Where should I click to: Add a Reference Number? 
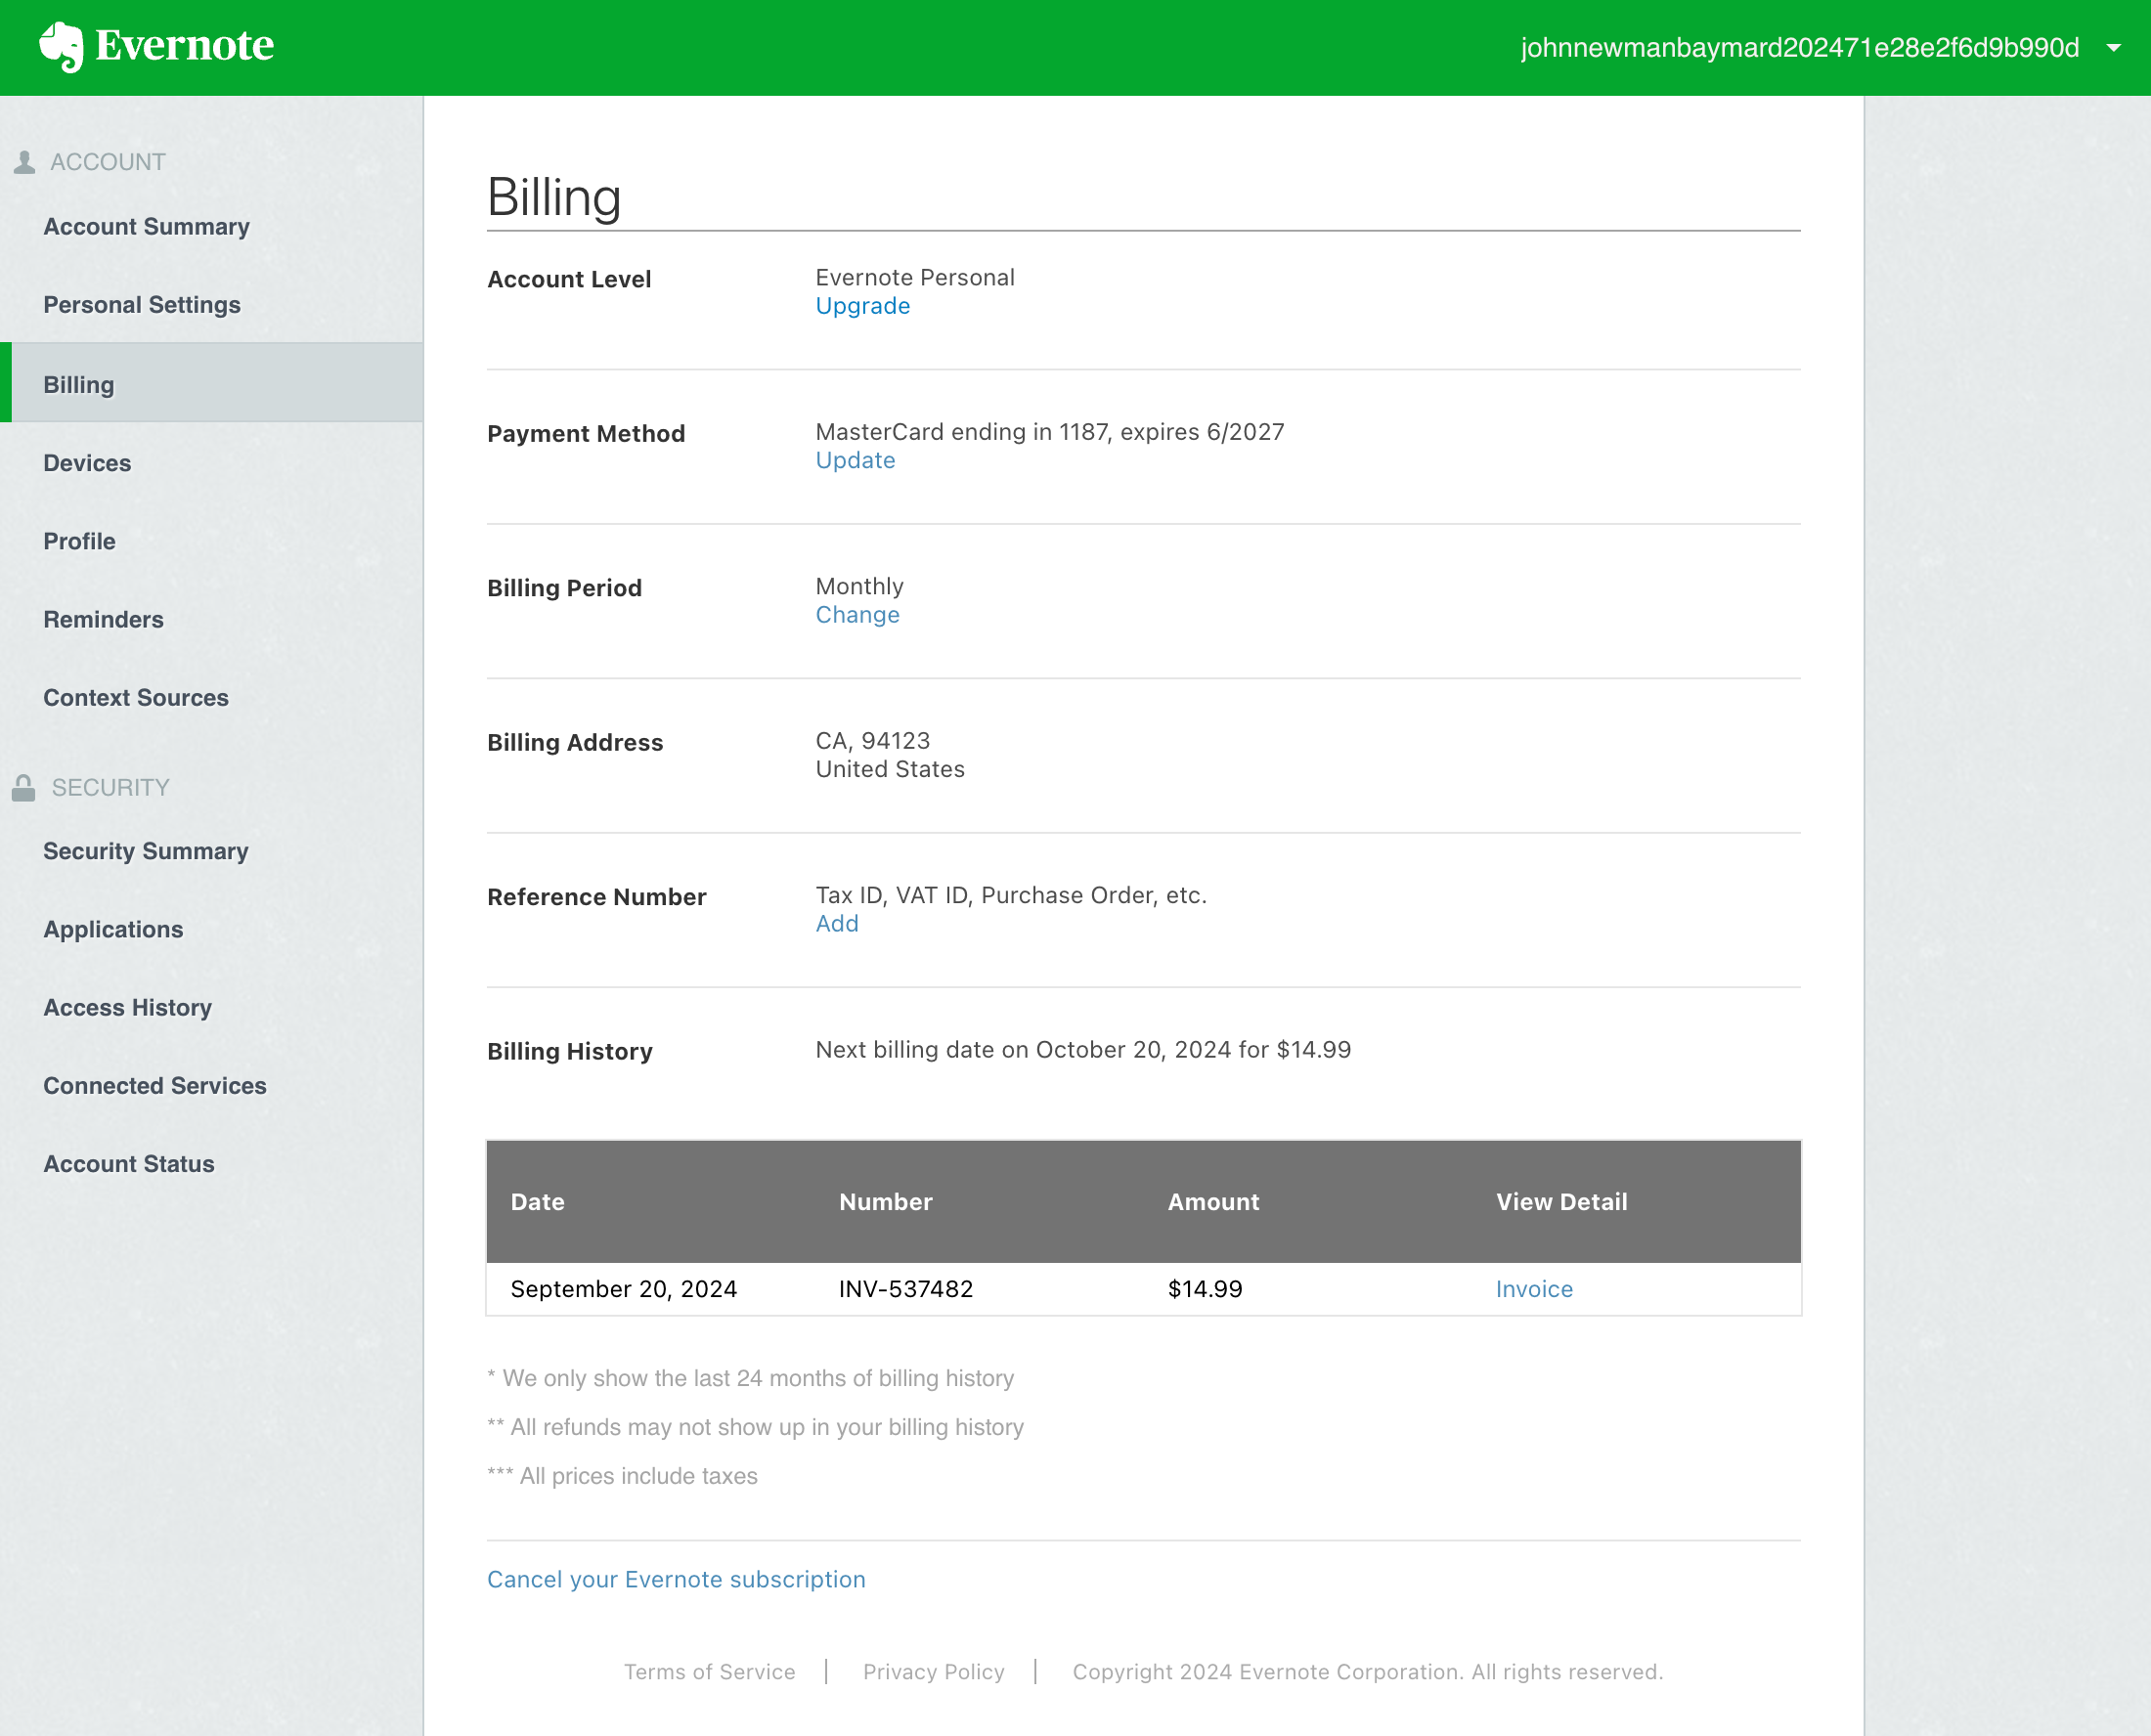(836, 923)
